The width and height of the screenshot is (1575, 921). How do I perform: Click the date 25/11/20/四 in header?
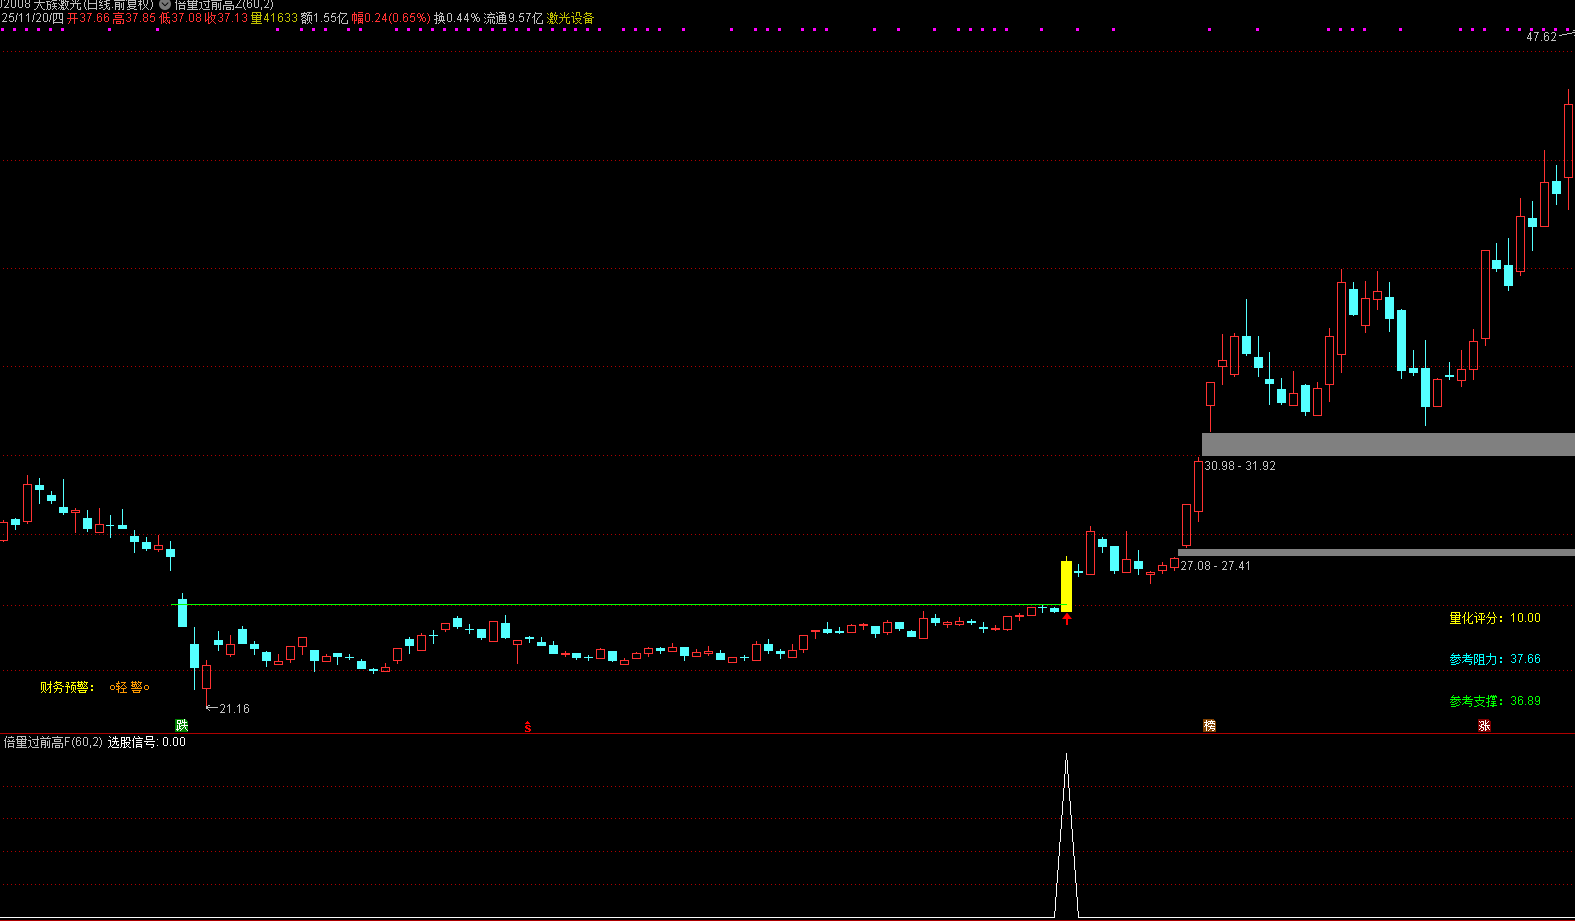click(32, 18)
